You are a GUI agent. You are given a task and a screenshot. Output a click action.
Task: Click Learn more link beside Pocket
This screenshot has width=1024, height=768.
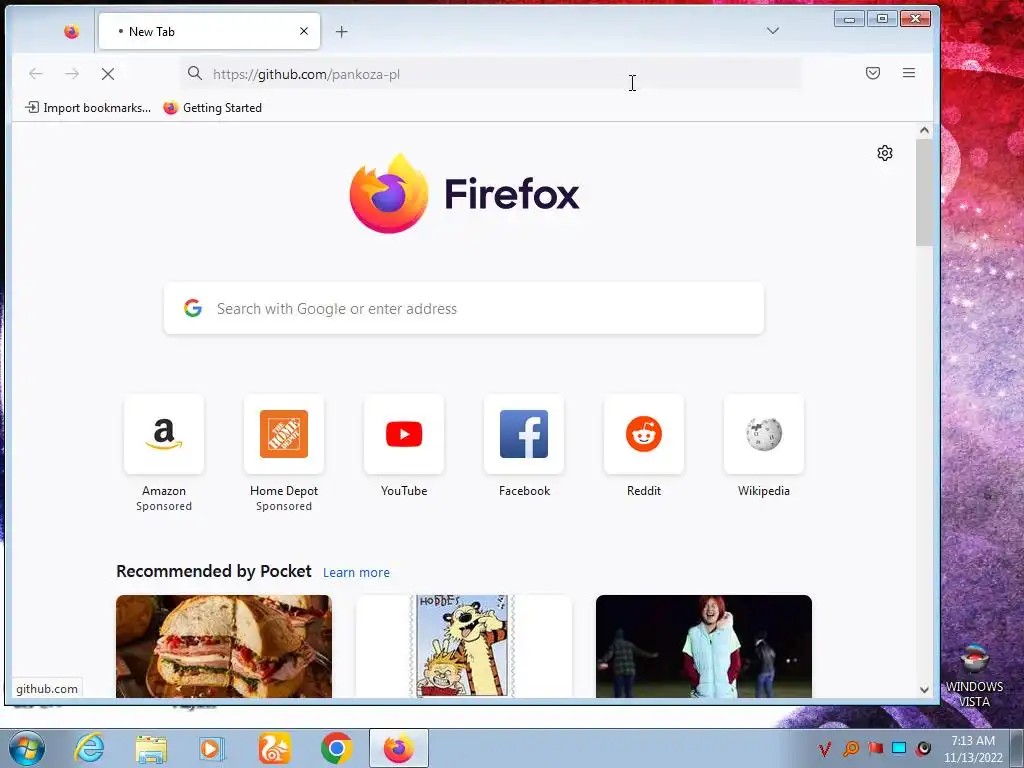point(356,573)
